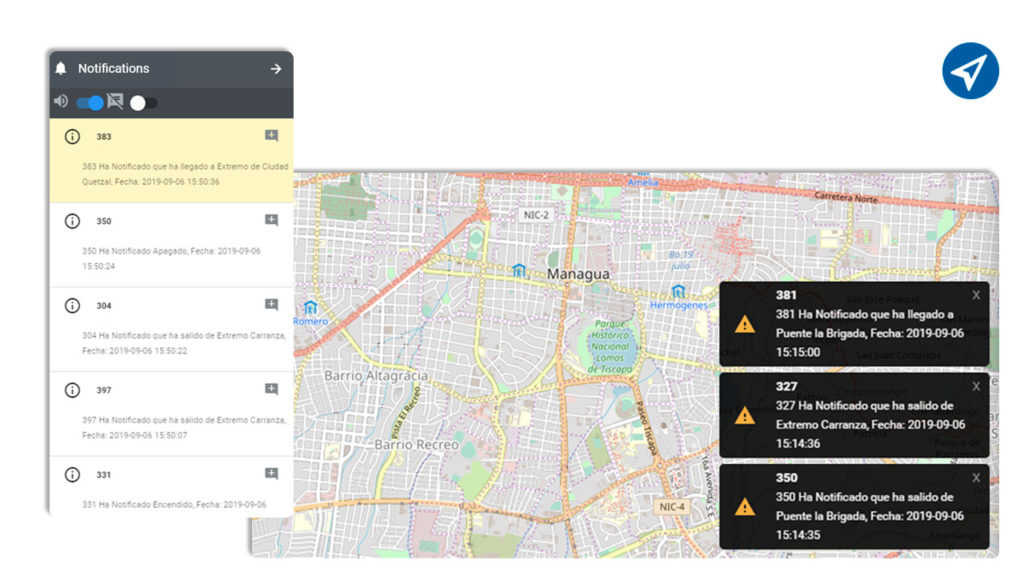Screen dimensions: 1024x576
Task: Click the 381 Puente la Brigada alert message
Action: [869, 333]
